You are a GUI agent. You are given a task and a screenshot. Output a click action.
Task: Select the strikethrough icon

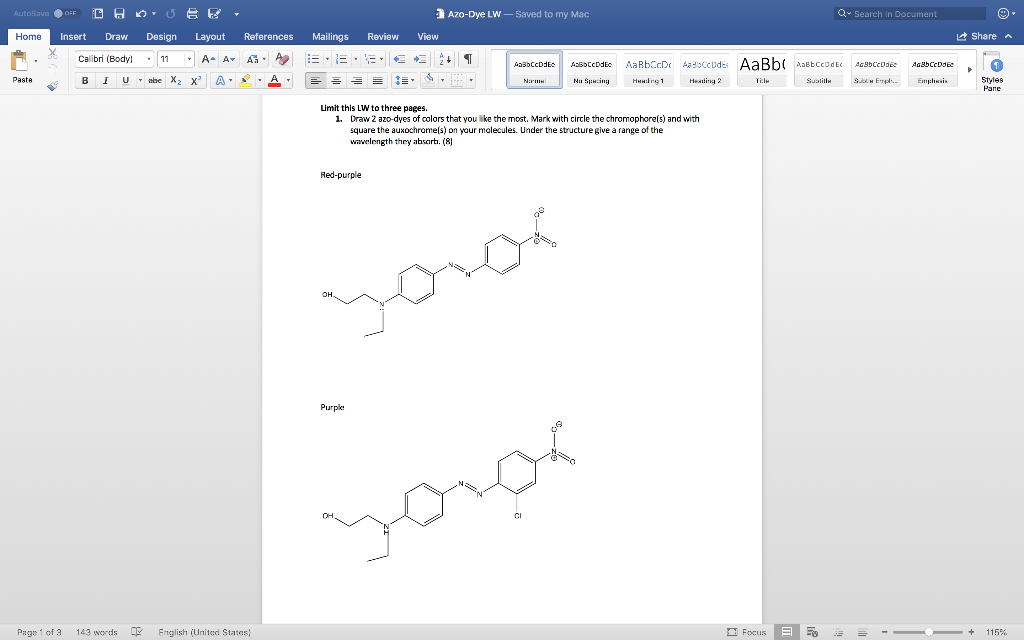157,80
